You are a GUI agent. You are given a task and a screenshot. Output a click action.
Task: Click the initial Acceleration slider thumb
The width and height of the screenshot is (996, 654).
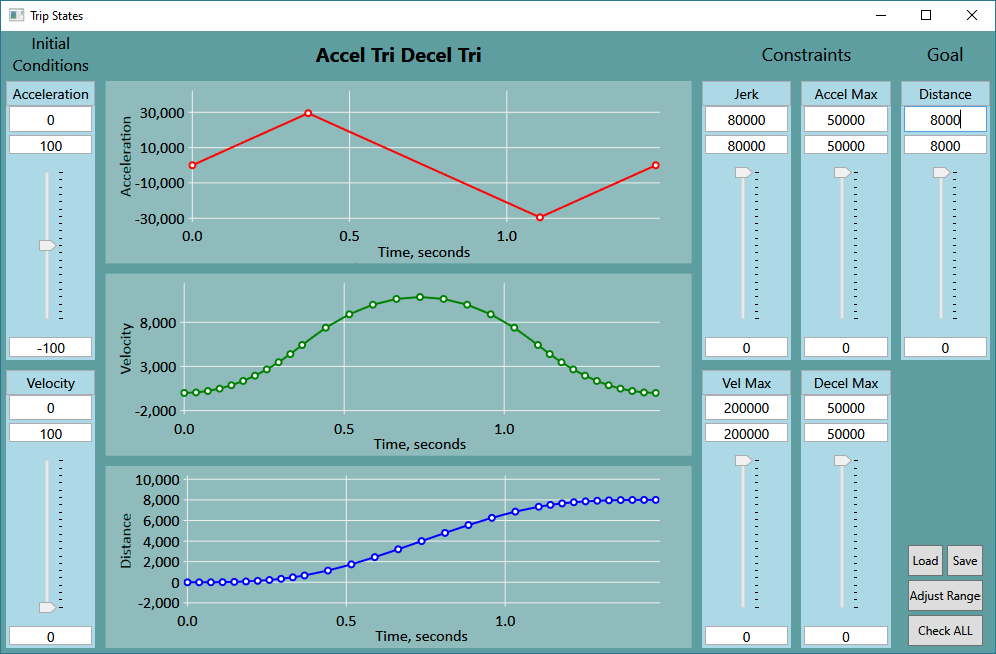point(47,245)
